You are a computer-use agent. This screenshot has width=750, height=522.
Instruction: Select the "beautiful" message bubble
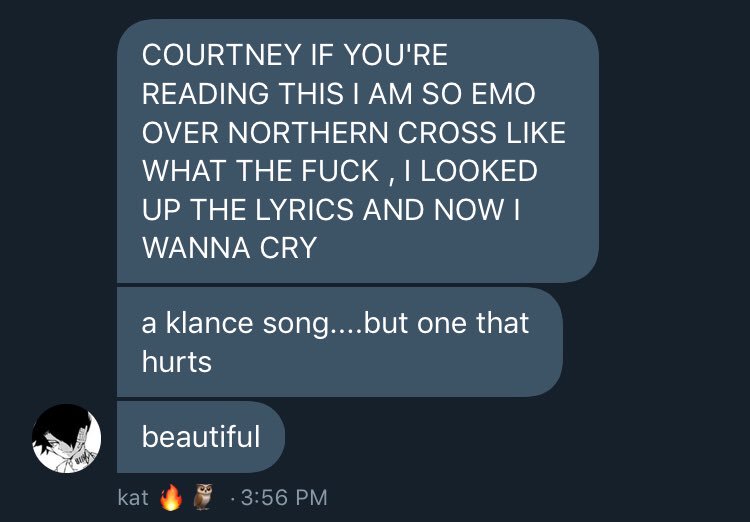pyautogui.click(x=201, y=437)
